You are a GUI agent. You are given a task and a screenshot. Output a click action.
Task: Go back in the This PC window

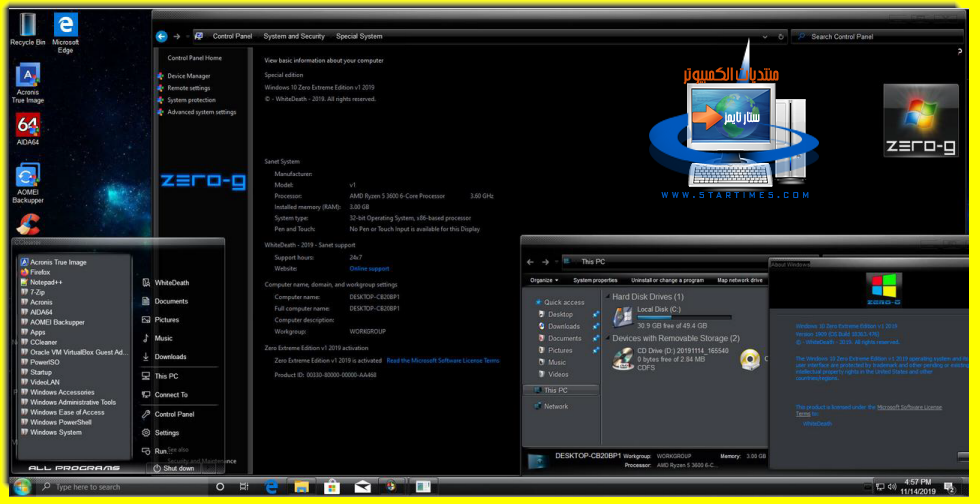click(530, 261)
